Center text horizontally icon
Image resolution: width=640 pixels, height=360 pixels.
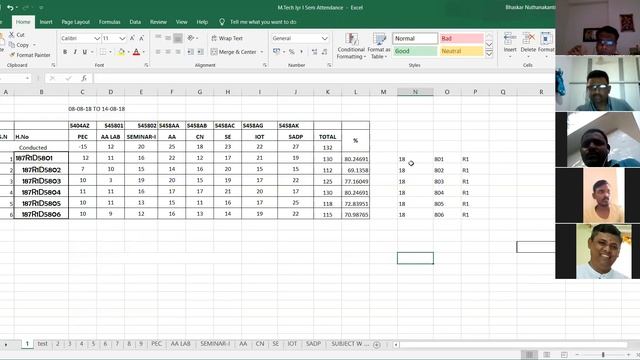tap(168, 52)
